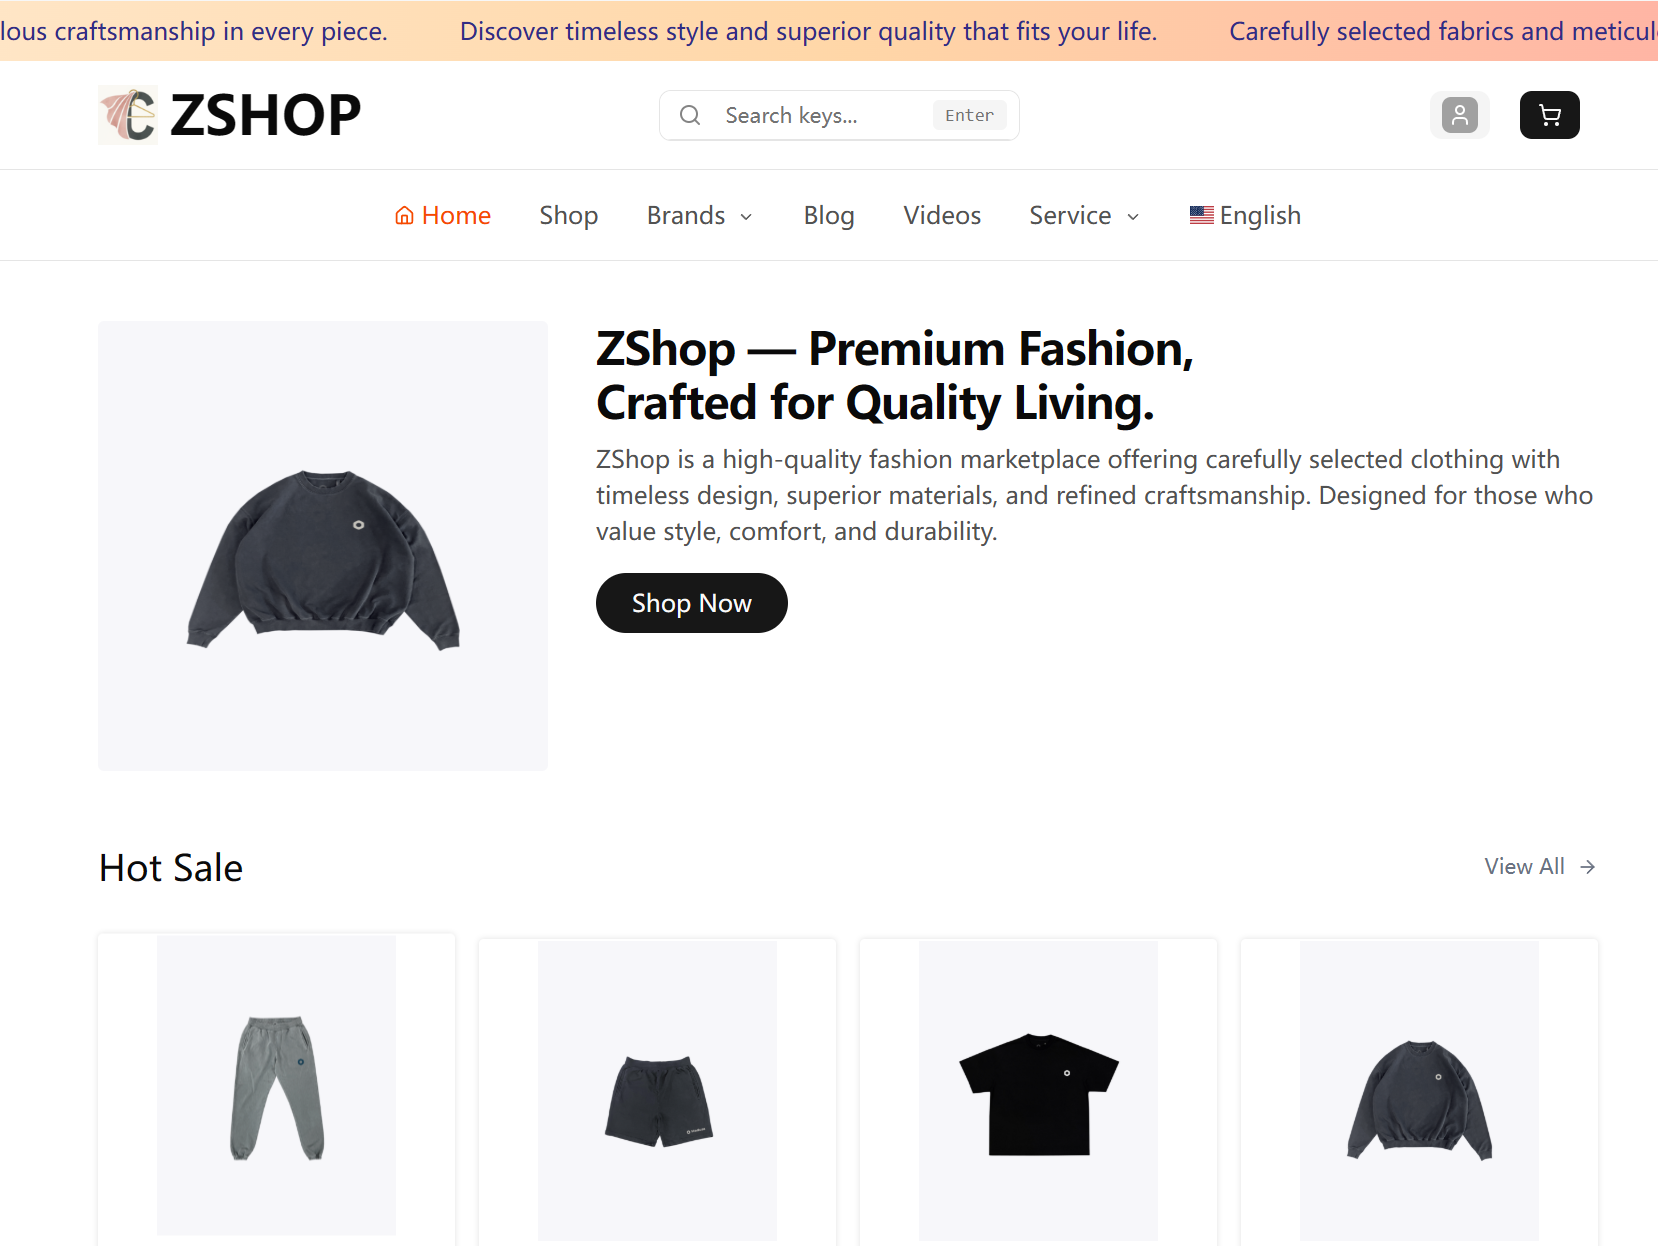Open the shopping cart

[x=1549, y=115]
